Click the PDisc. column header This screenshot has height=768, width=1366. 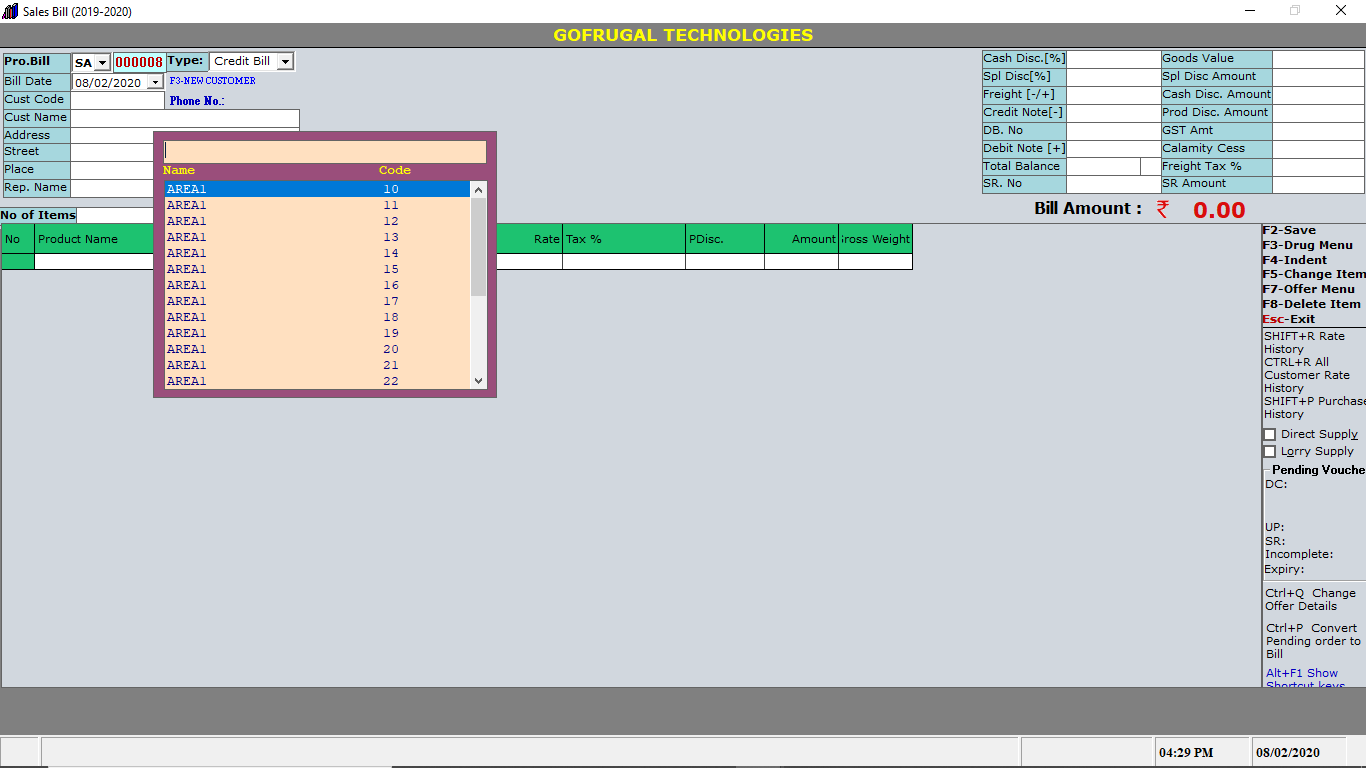pos(725,239)
